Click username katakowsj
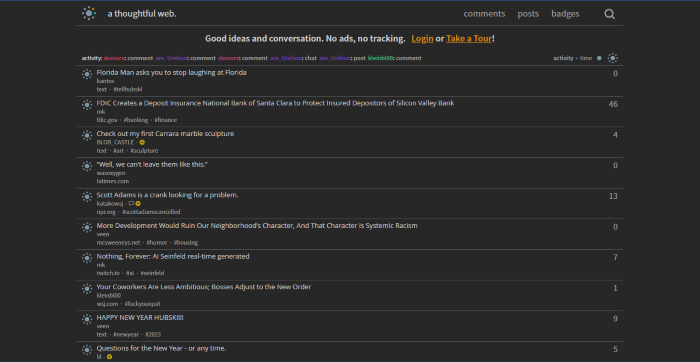Image resolution: width=700 pixels, height=363 pixels. [110, 204]
